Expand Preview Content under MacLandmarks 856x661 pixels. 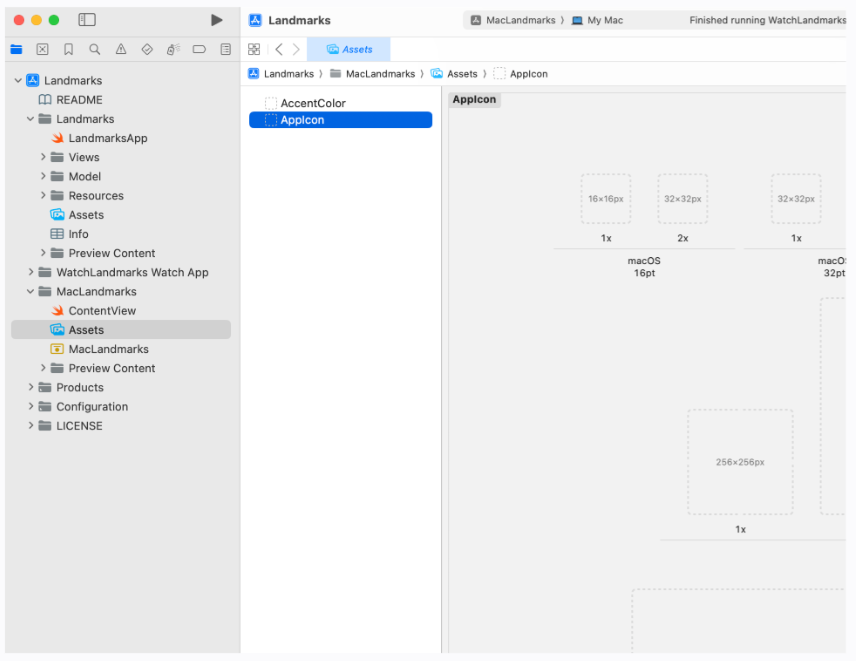(x=43, y=368)
